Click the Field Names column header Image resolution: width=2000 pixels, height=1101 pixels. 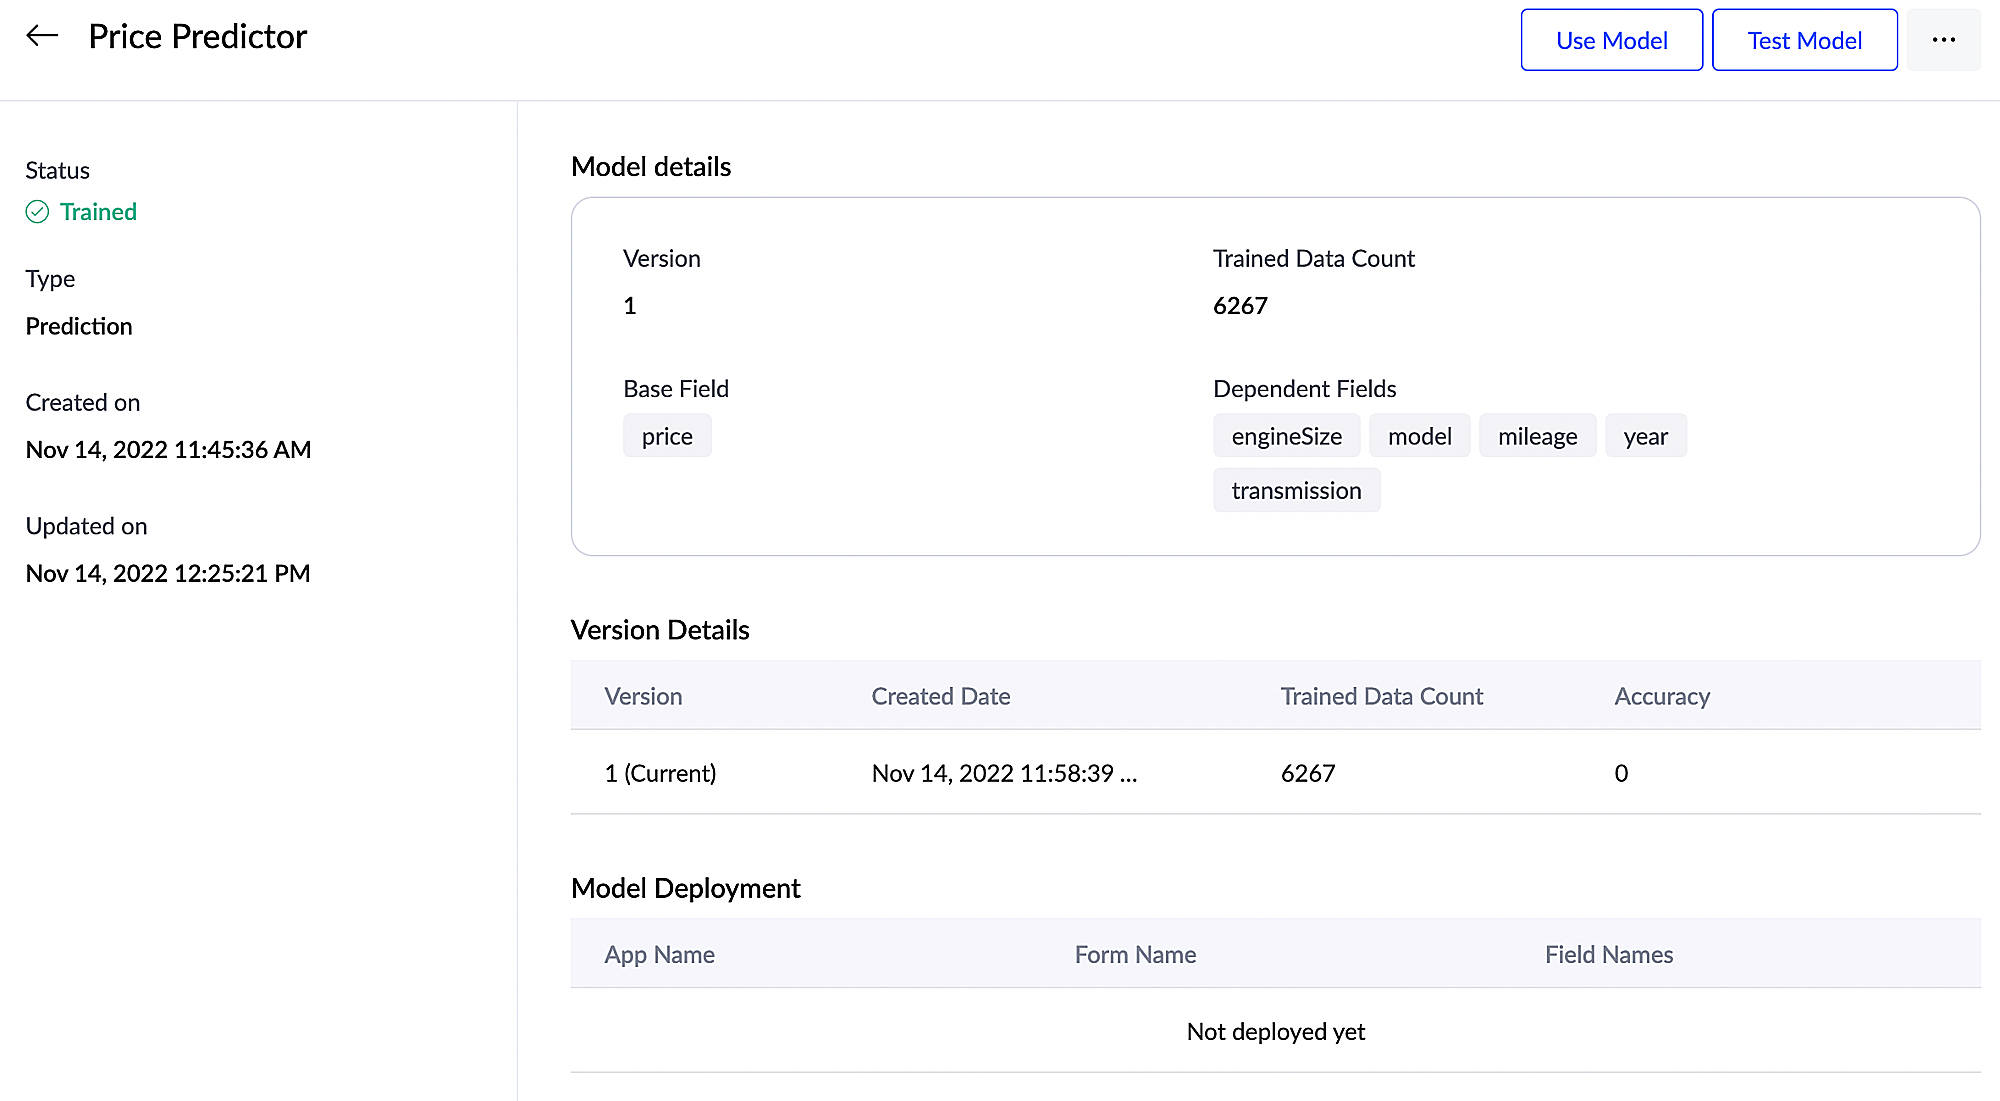1608,955
